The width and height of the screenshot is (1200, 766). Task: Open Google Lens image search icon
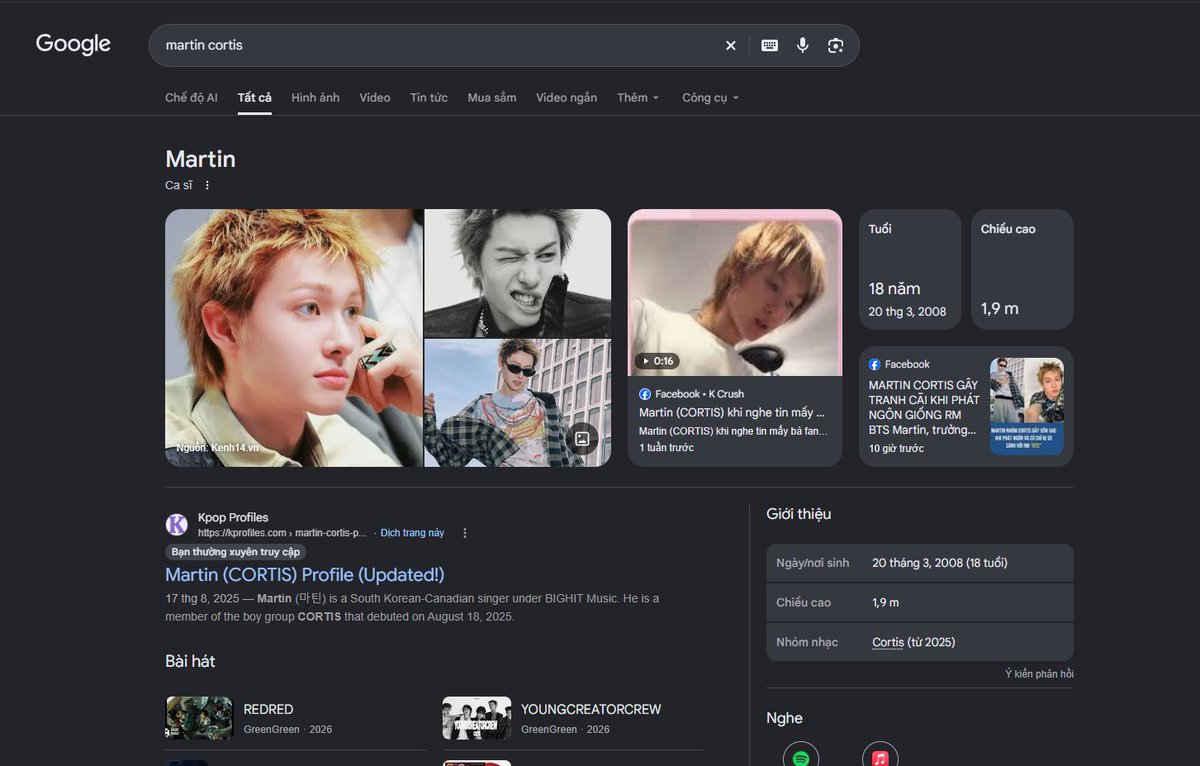point(836,45)
